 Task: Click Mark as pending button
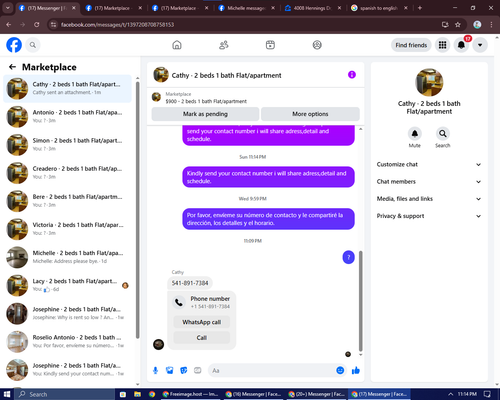tap(205, 114)
